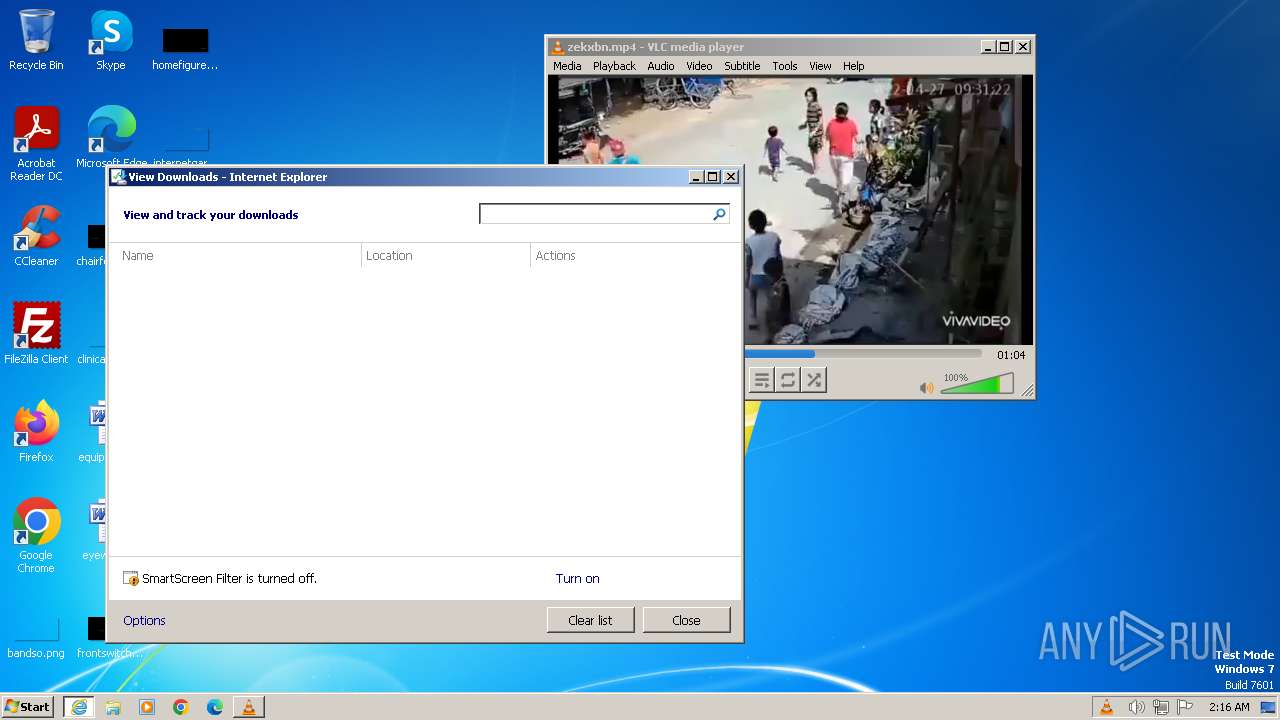This screenshot has height=720, width=1280.
Task: Open the VLC Video menu
Action: pos(699,66)
